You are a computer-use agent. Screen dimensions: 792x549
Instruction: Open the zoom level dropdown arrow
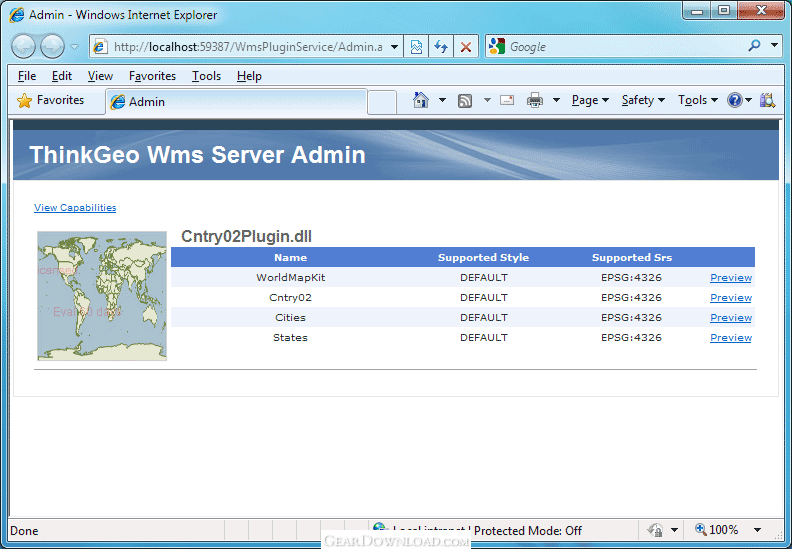757,530
